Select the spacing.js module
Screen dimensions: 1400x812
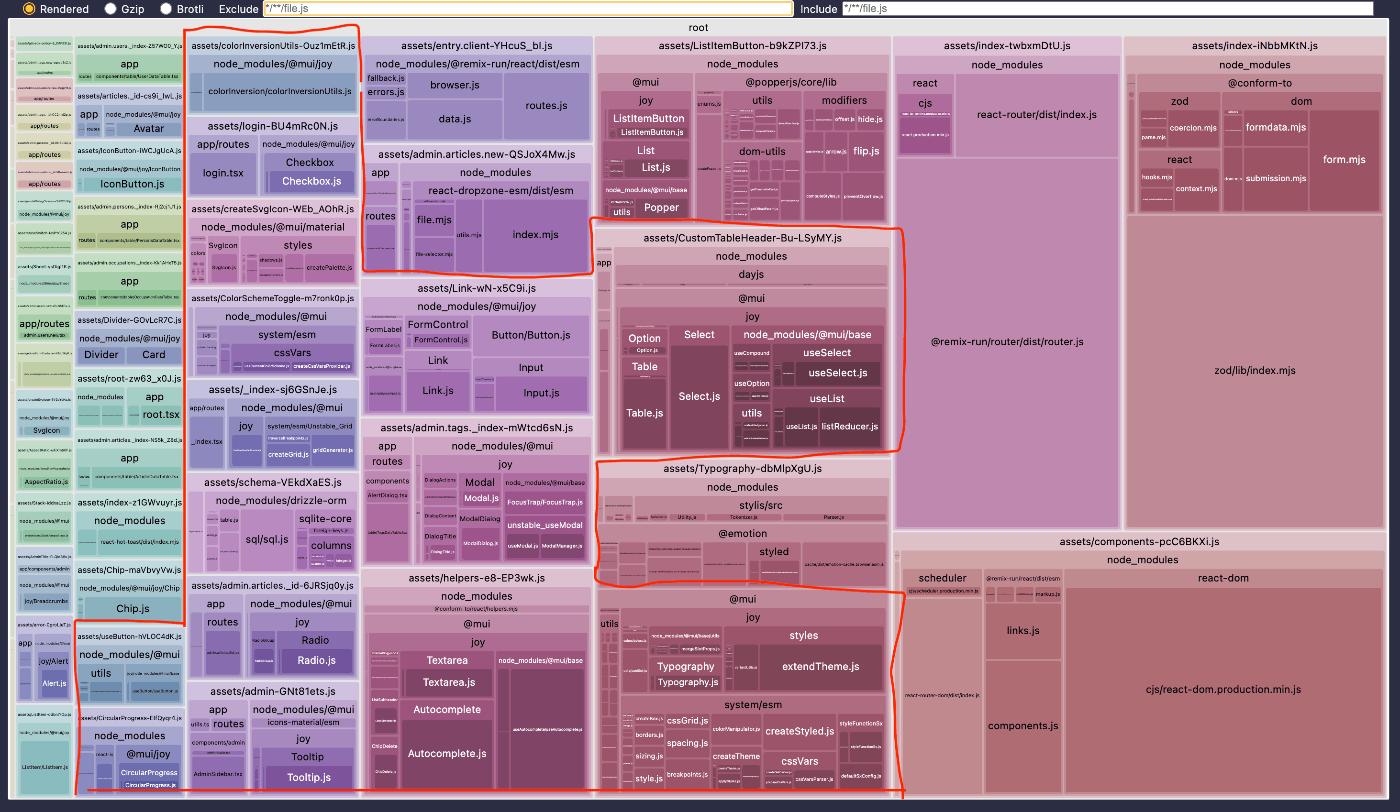click(x=687, y=743)
